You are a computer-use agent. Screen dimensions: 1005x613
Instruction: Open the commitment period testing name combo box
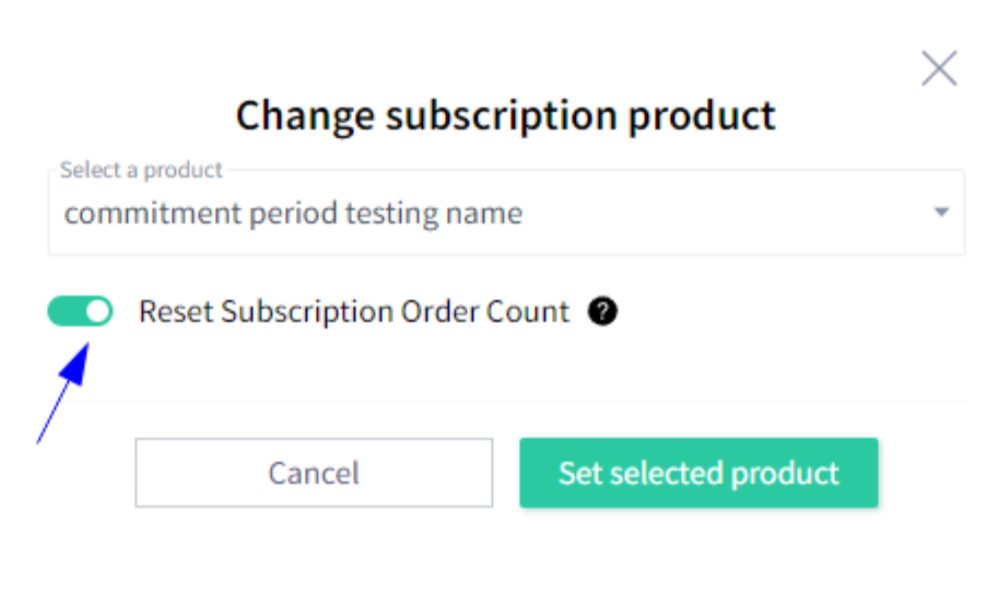click(x=506, y=212)
